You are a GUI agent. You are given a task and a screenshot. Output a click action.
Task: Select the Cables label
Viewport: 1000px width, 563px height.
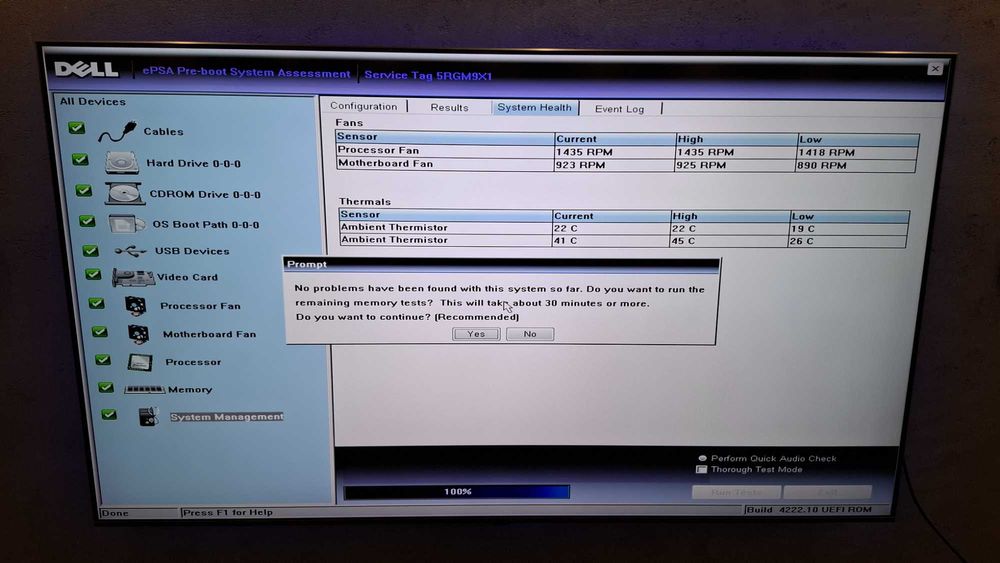point(163,131)
